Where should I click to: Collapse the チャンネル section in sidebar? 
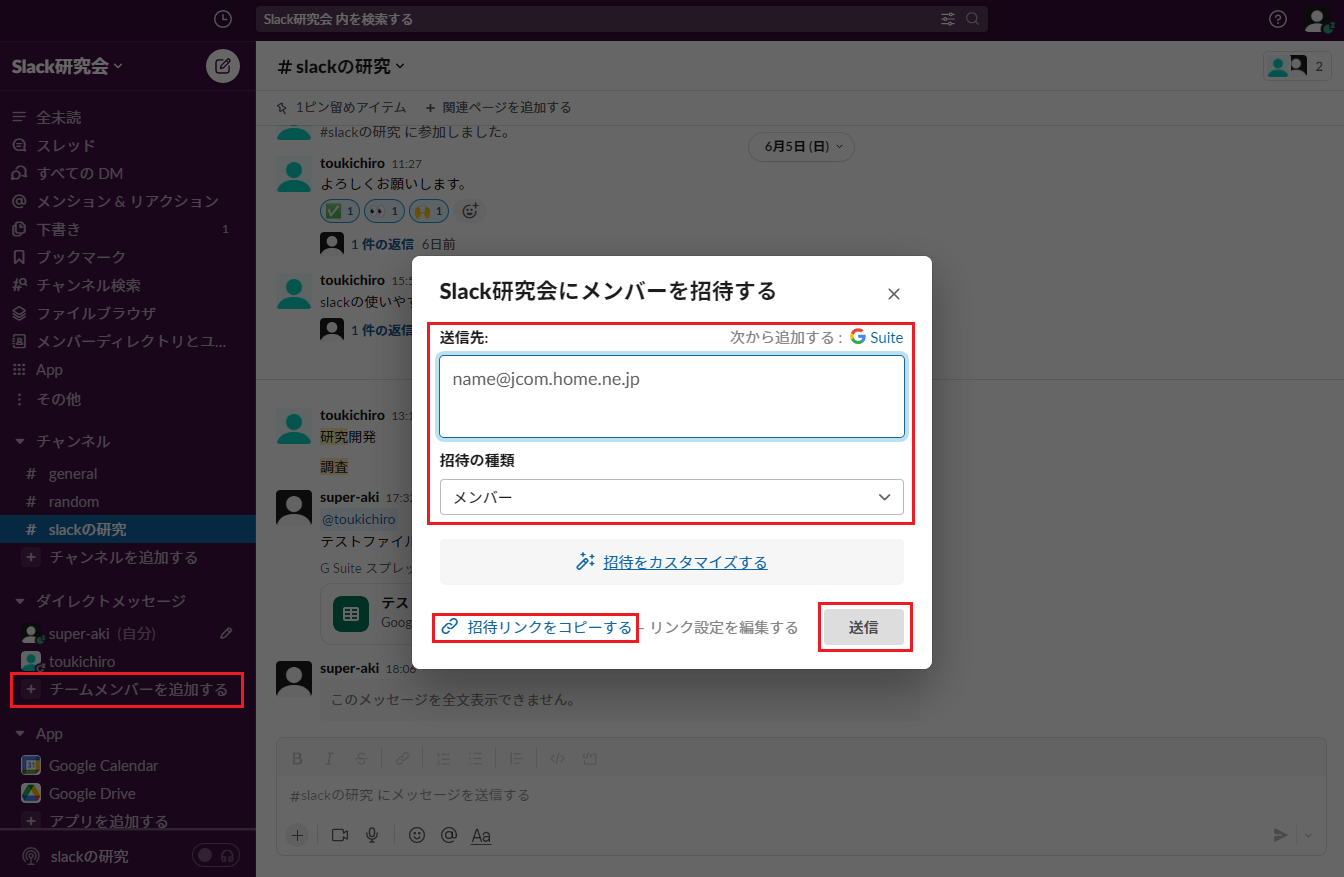[19, 441]
